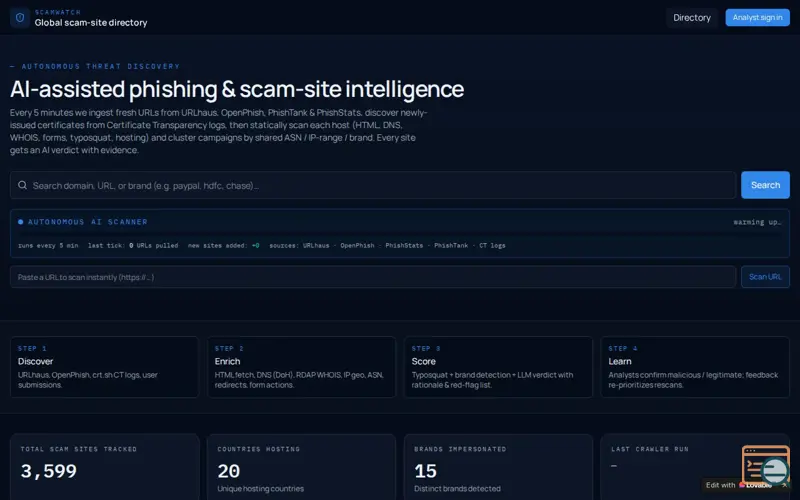Click the Analyst sign in button
The image size is (800, 500).
tap(758, 17)
